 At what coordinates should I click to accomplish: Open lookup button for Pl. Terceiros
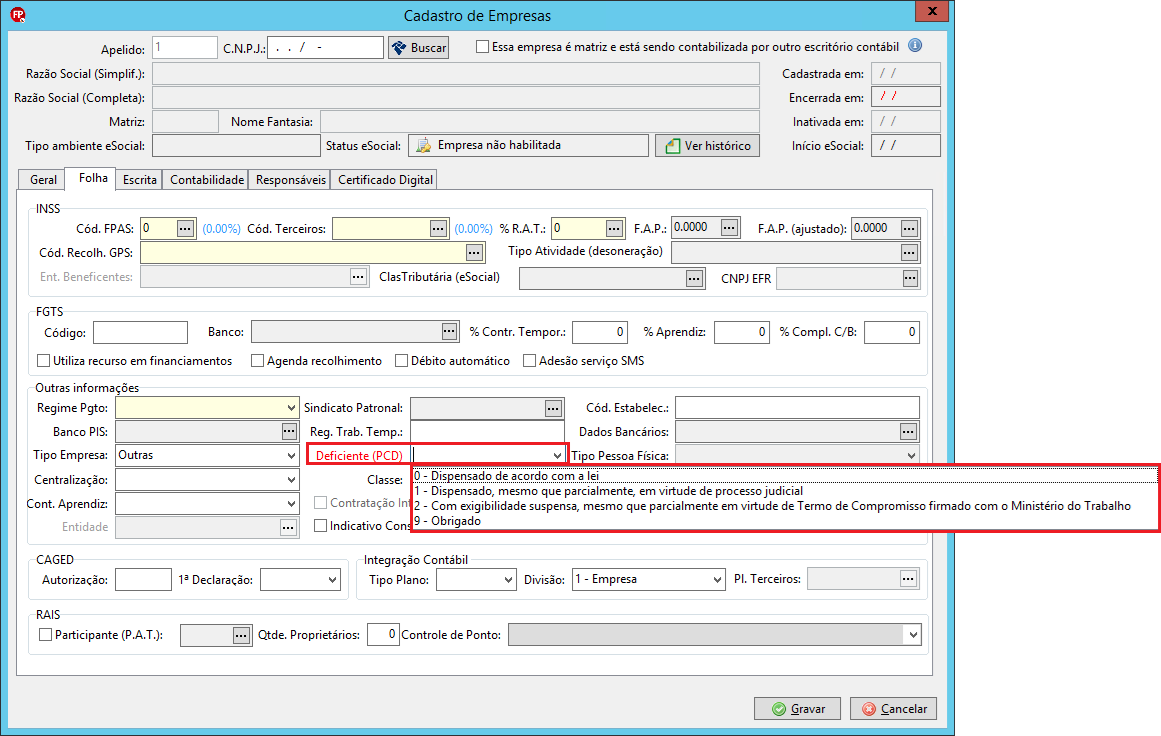[909, 579]
